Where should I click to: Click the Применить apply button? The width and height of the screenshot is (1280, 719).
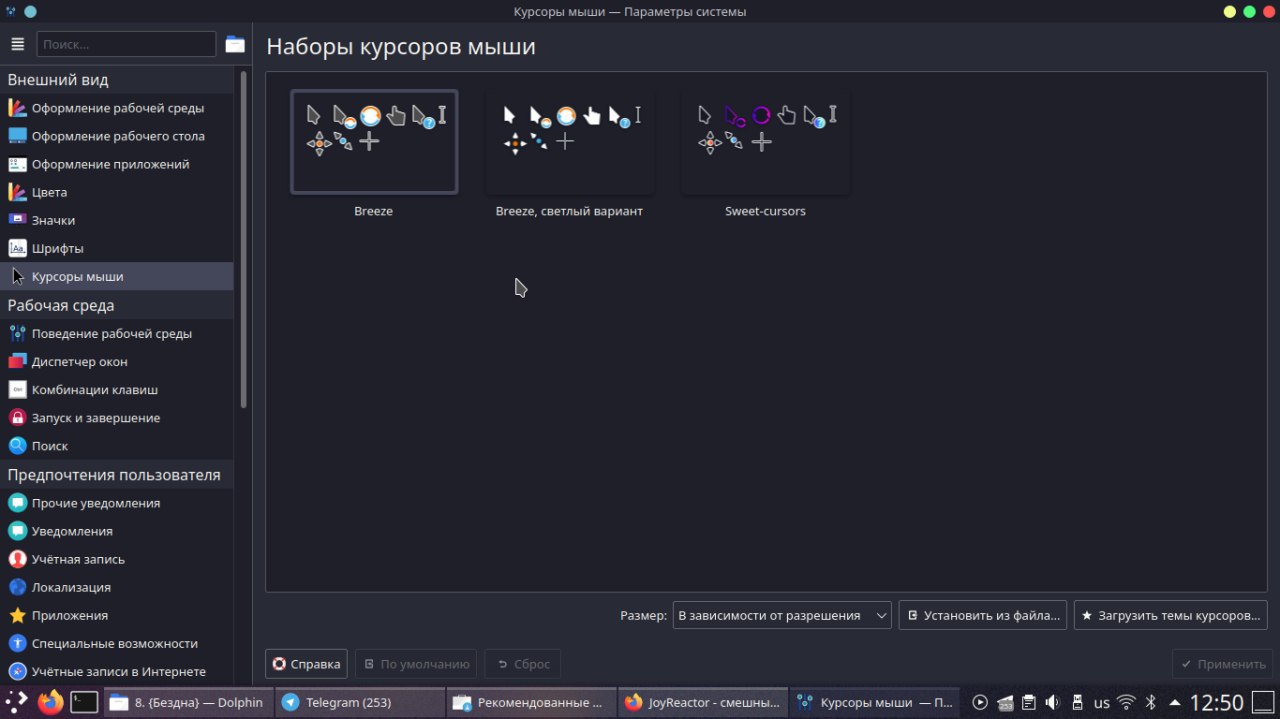1223,664
